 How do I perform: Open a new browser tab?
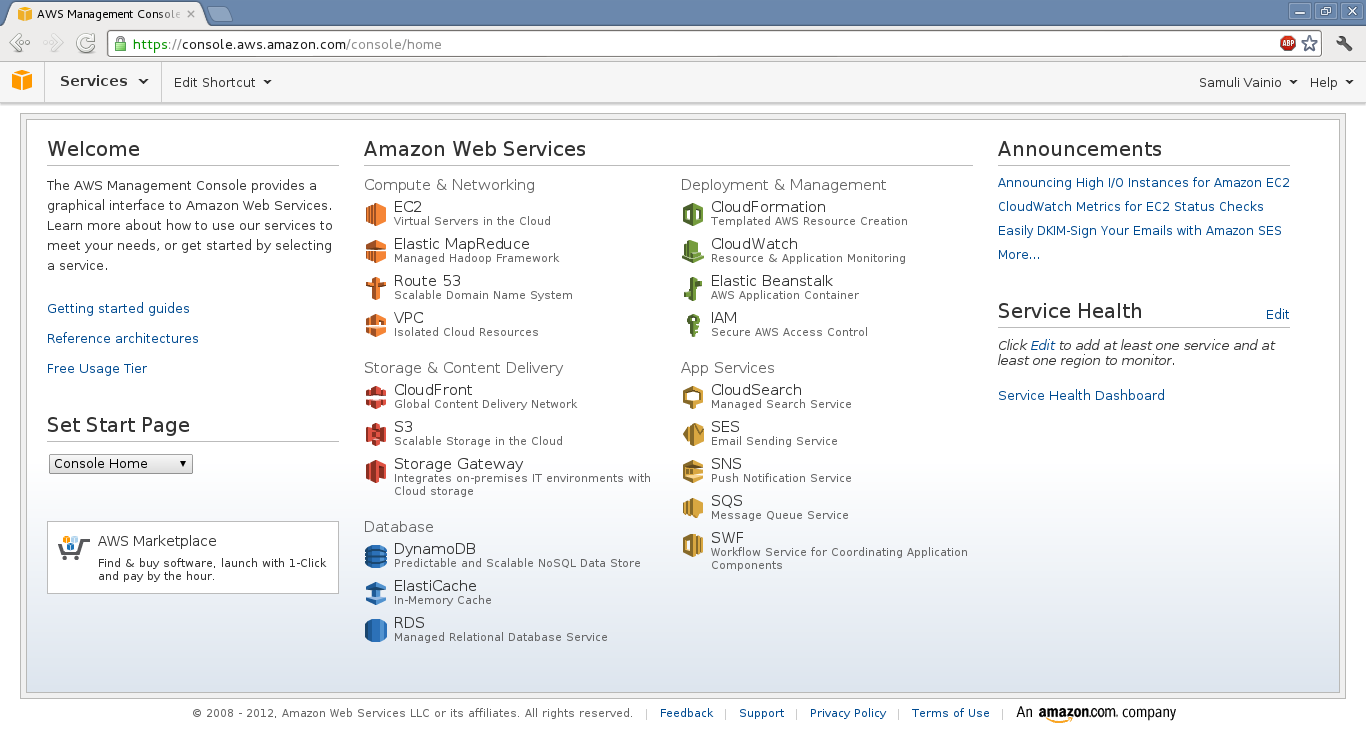tap(219, 14)
